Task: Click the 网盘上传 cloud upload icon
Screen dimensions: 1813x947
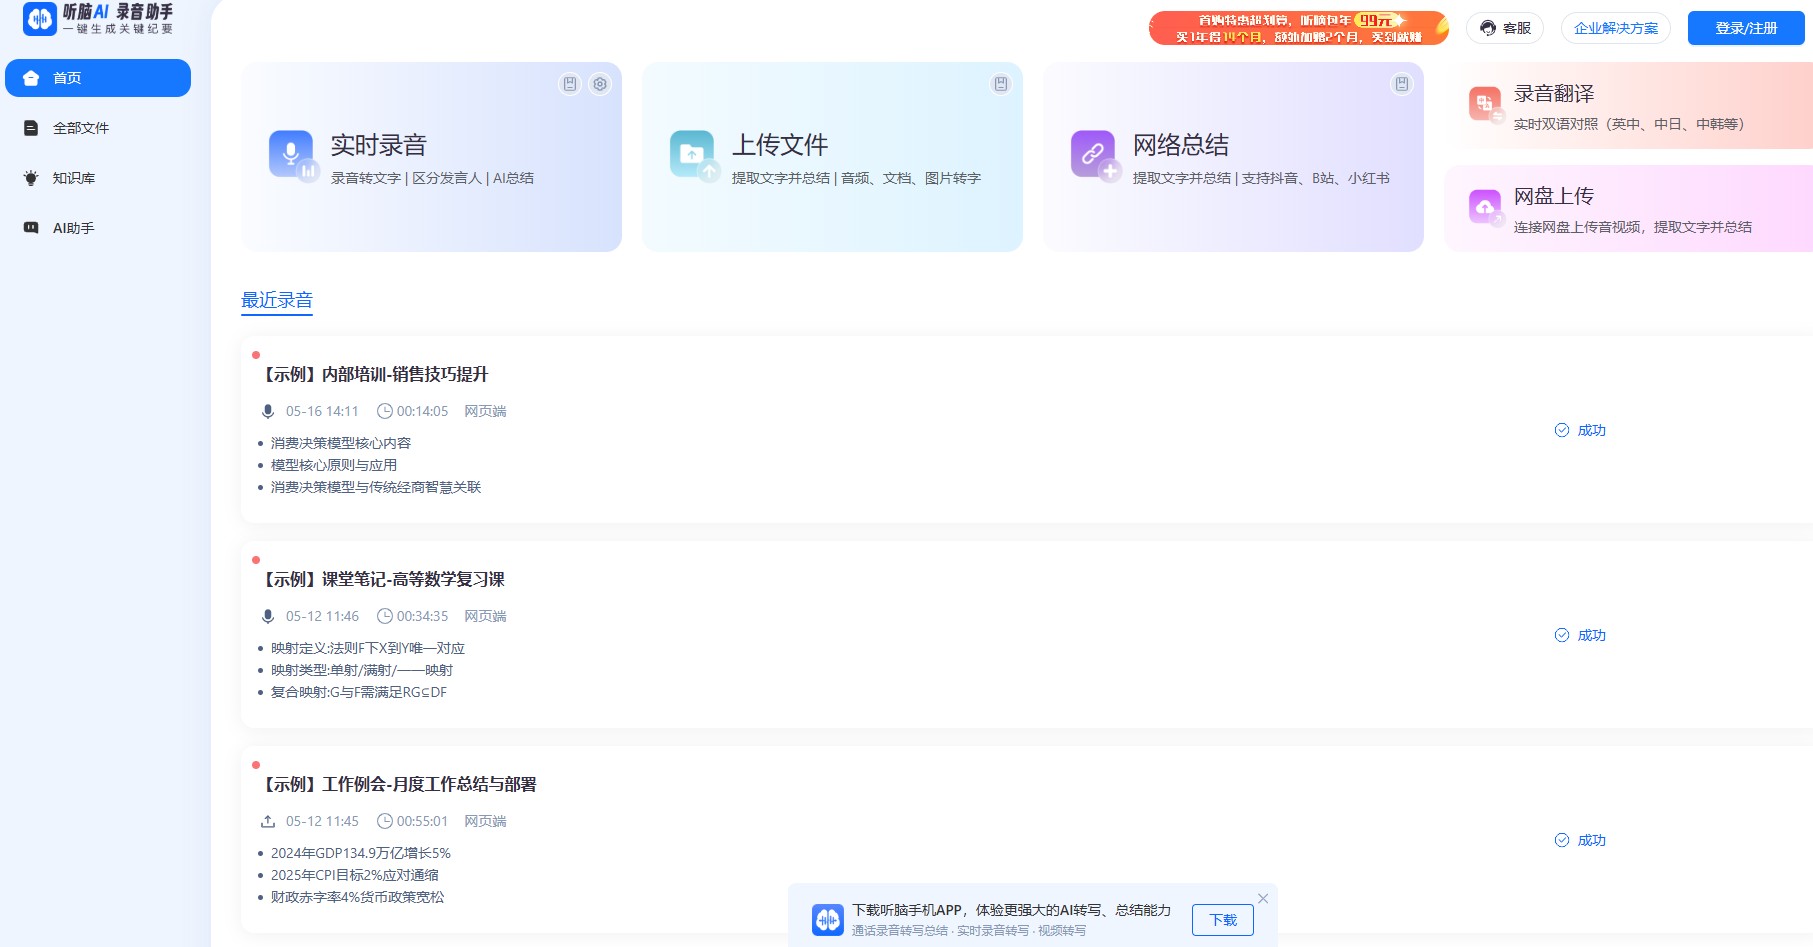Action: click(1485, 207)
